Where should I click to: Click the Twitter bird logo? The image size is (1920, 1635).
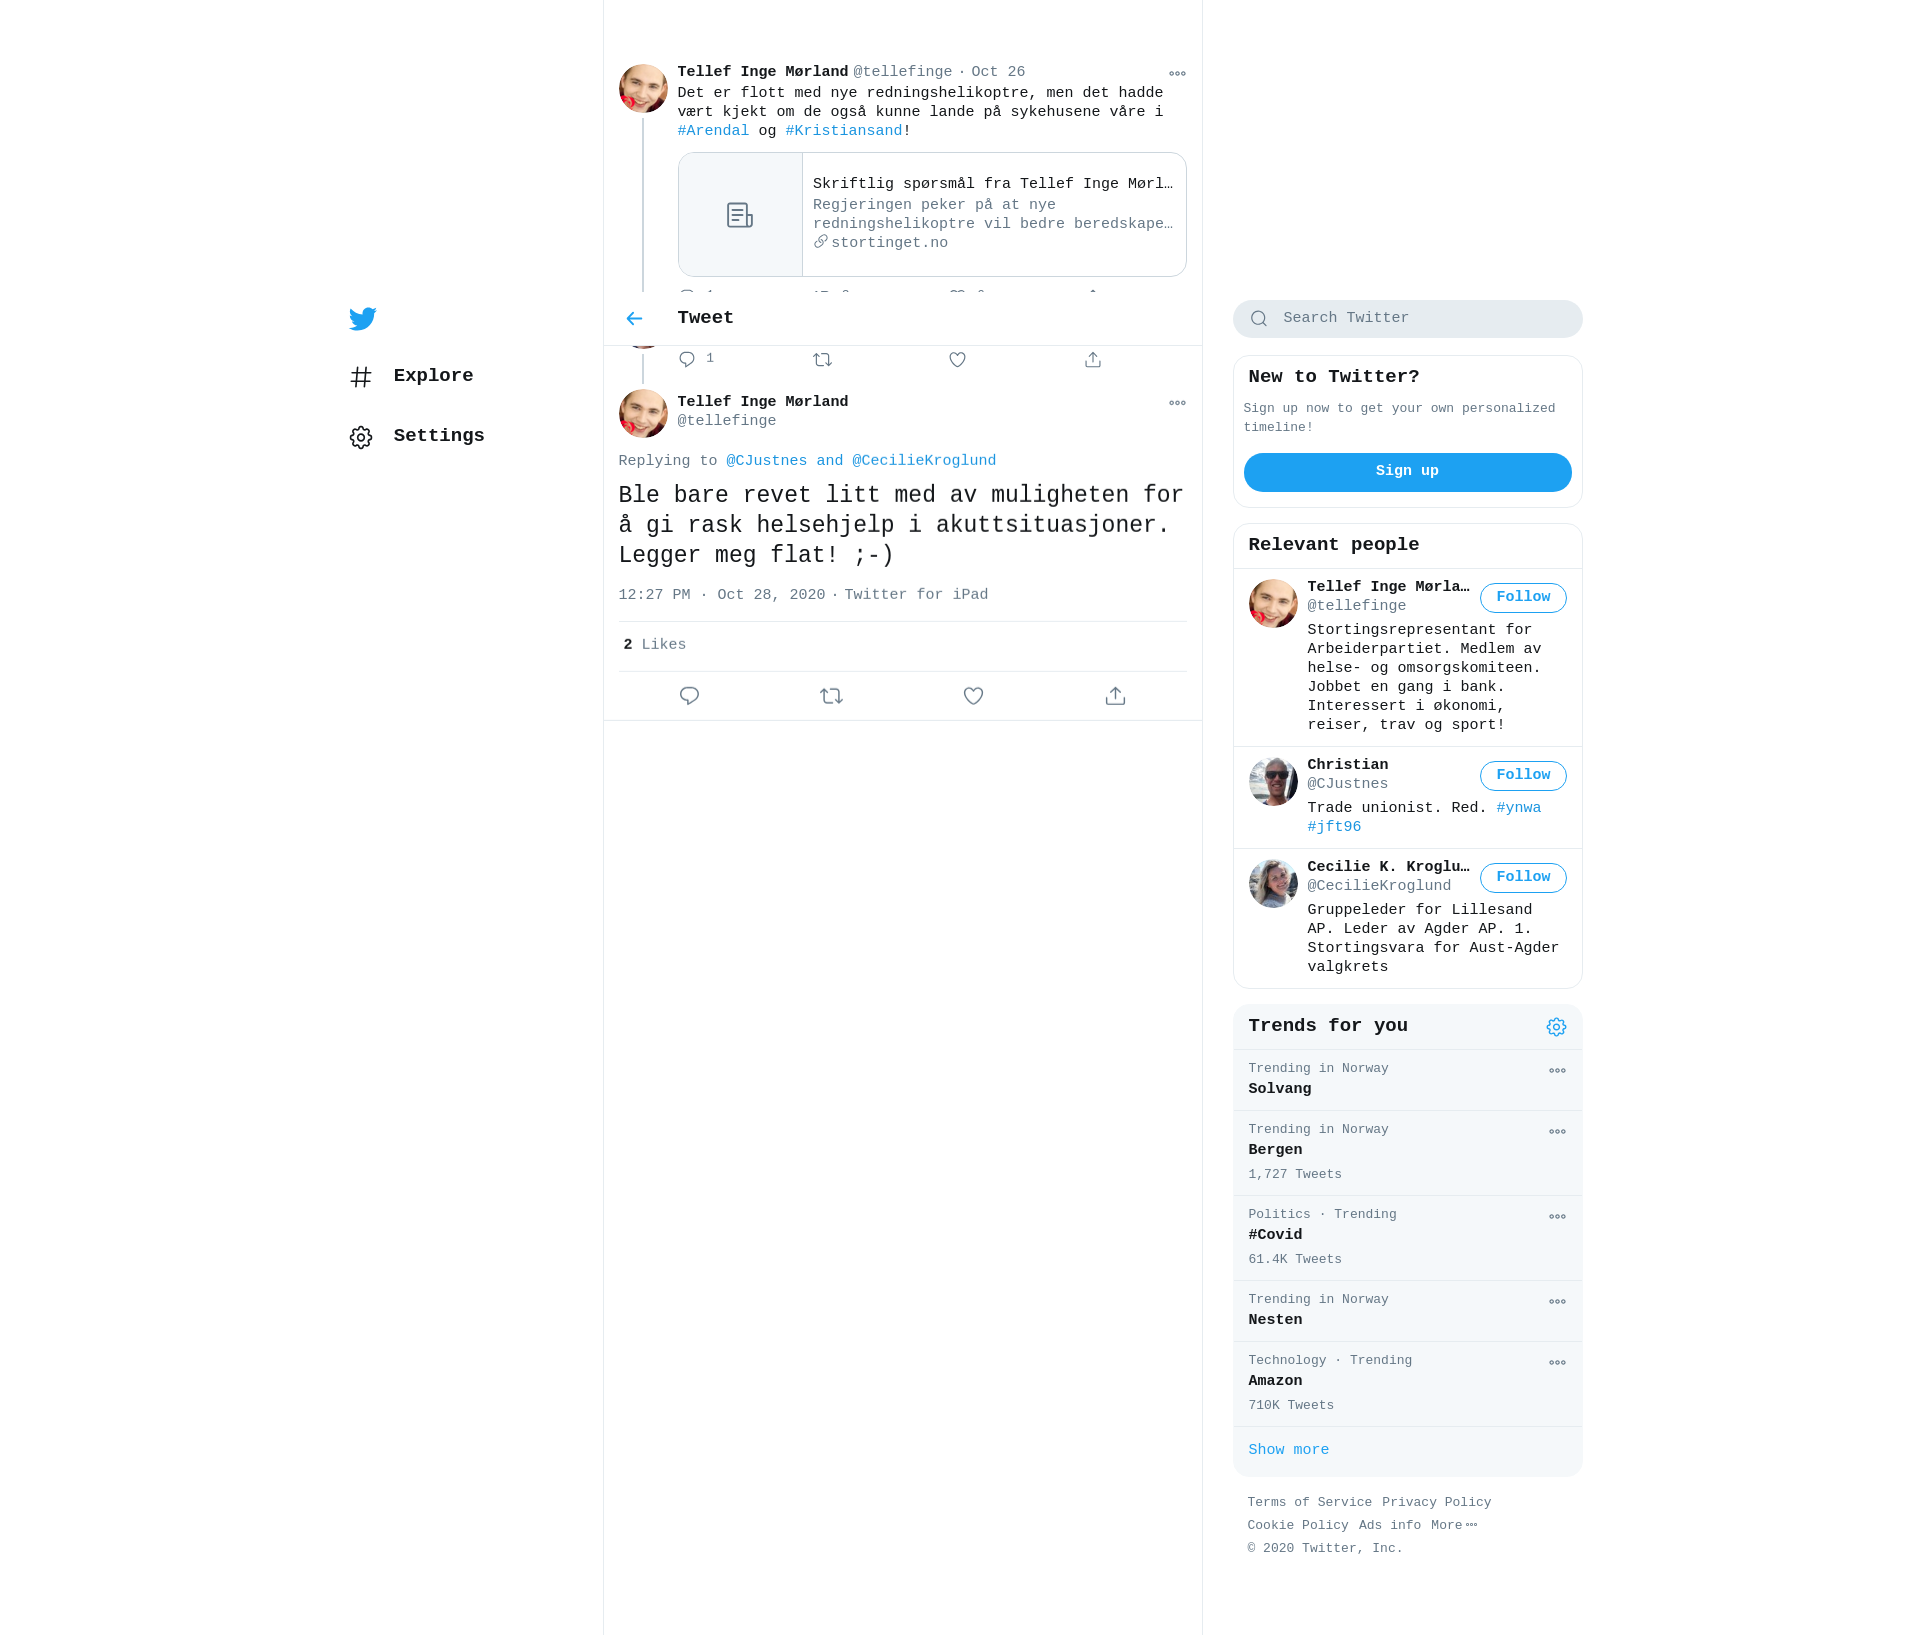point(362,318)
